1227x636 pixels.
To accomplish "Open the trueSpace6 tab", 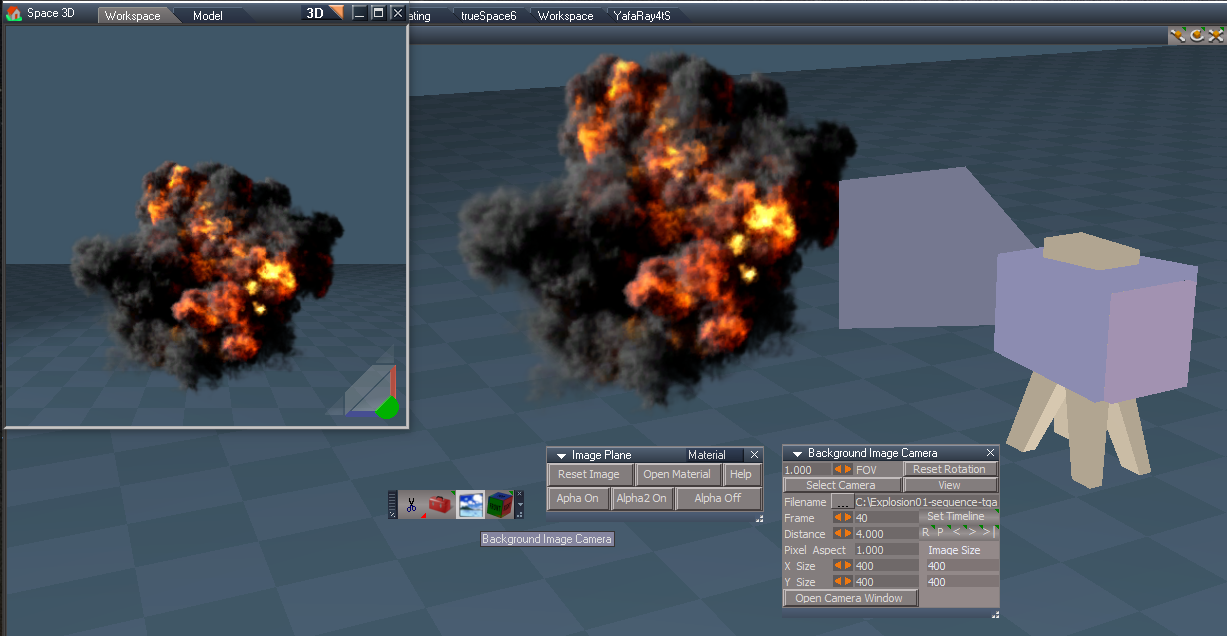I will point(488,16).
